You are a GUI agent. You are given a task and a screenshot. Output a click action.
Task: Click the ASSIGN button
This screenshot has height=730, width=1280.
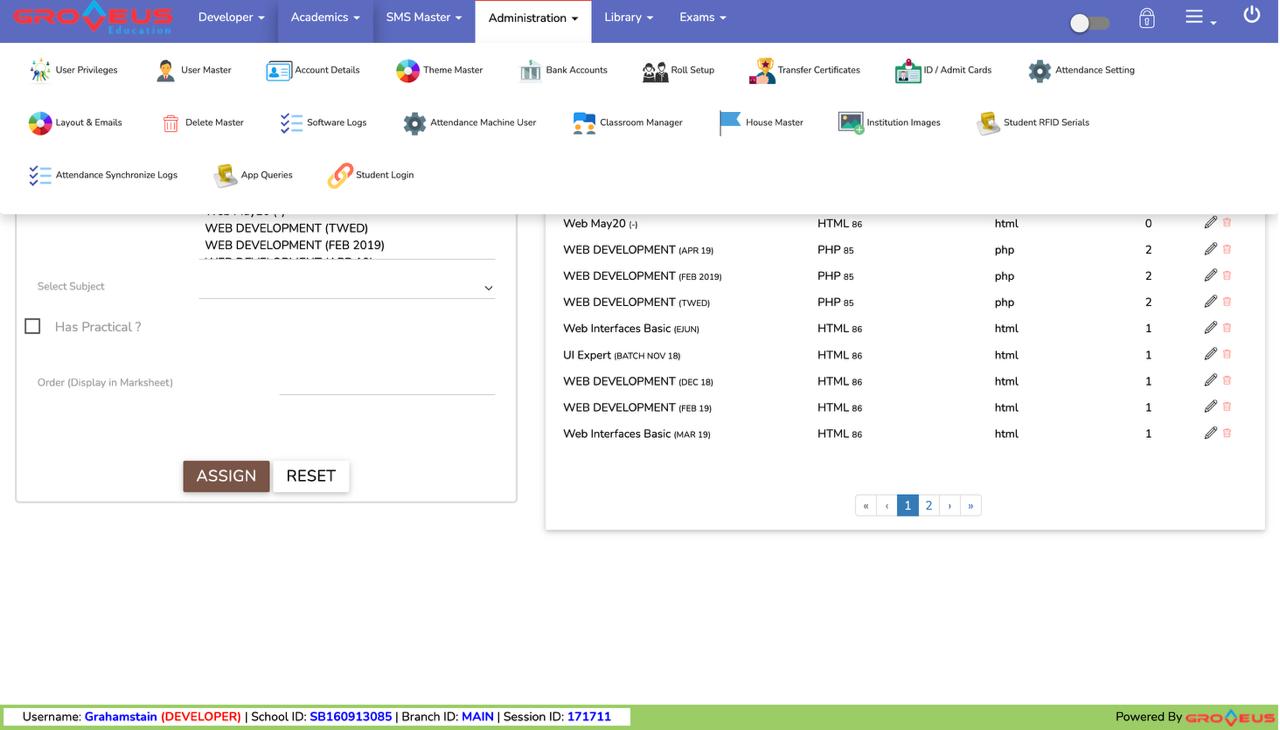(226, 476)
